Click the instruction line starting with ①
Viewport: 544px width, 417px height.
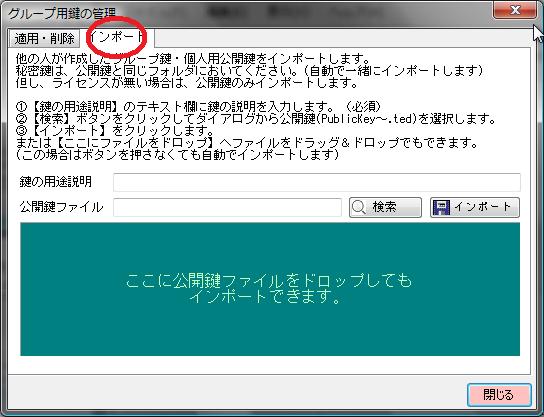tap(198, 107)
